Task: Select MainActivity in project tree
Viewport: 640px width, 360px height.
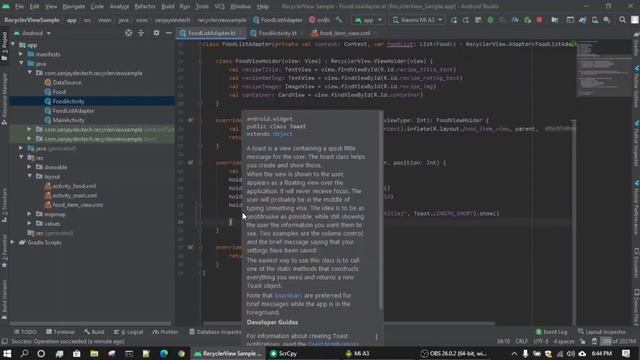Action: coord(68,120)
